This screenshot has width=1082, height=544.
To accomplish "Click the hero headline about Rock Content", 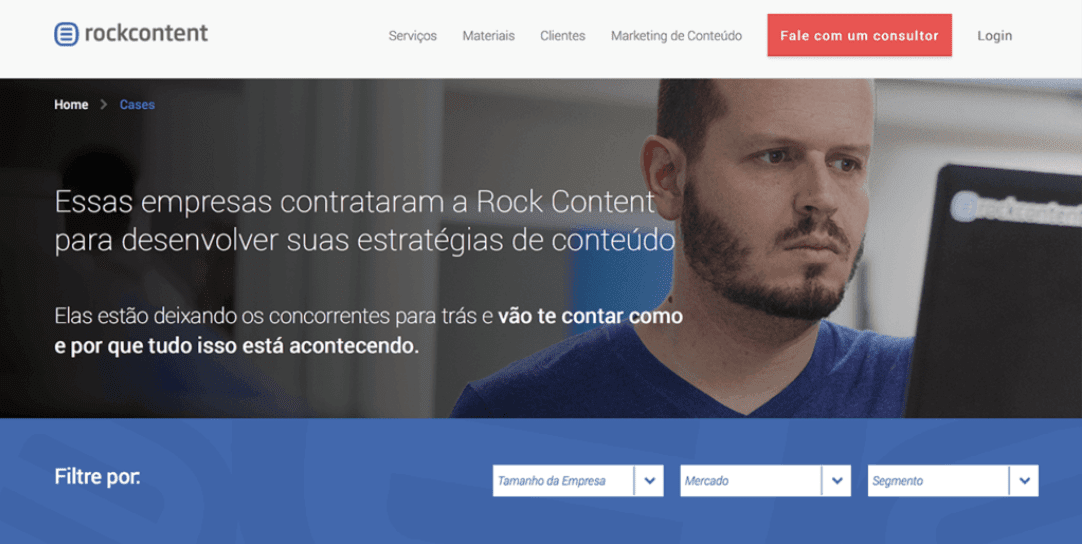I will click(x=364, y=221).
